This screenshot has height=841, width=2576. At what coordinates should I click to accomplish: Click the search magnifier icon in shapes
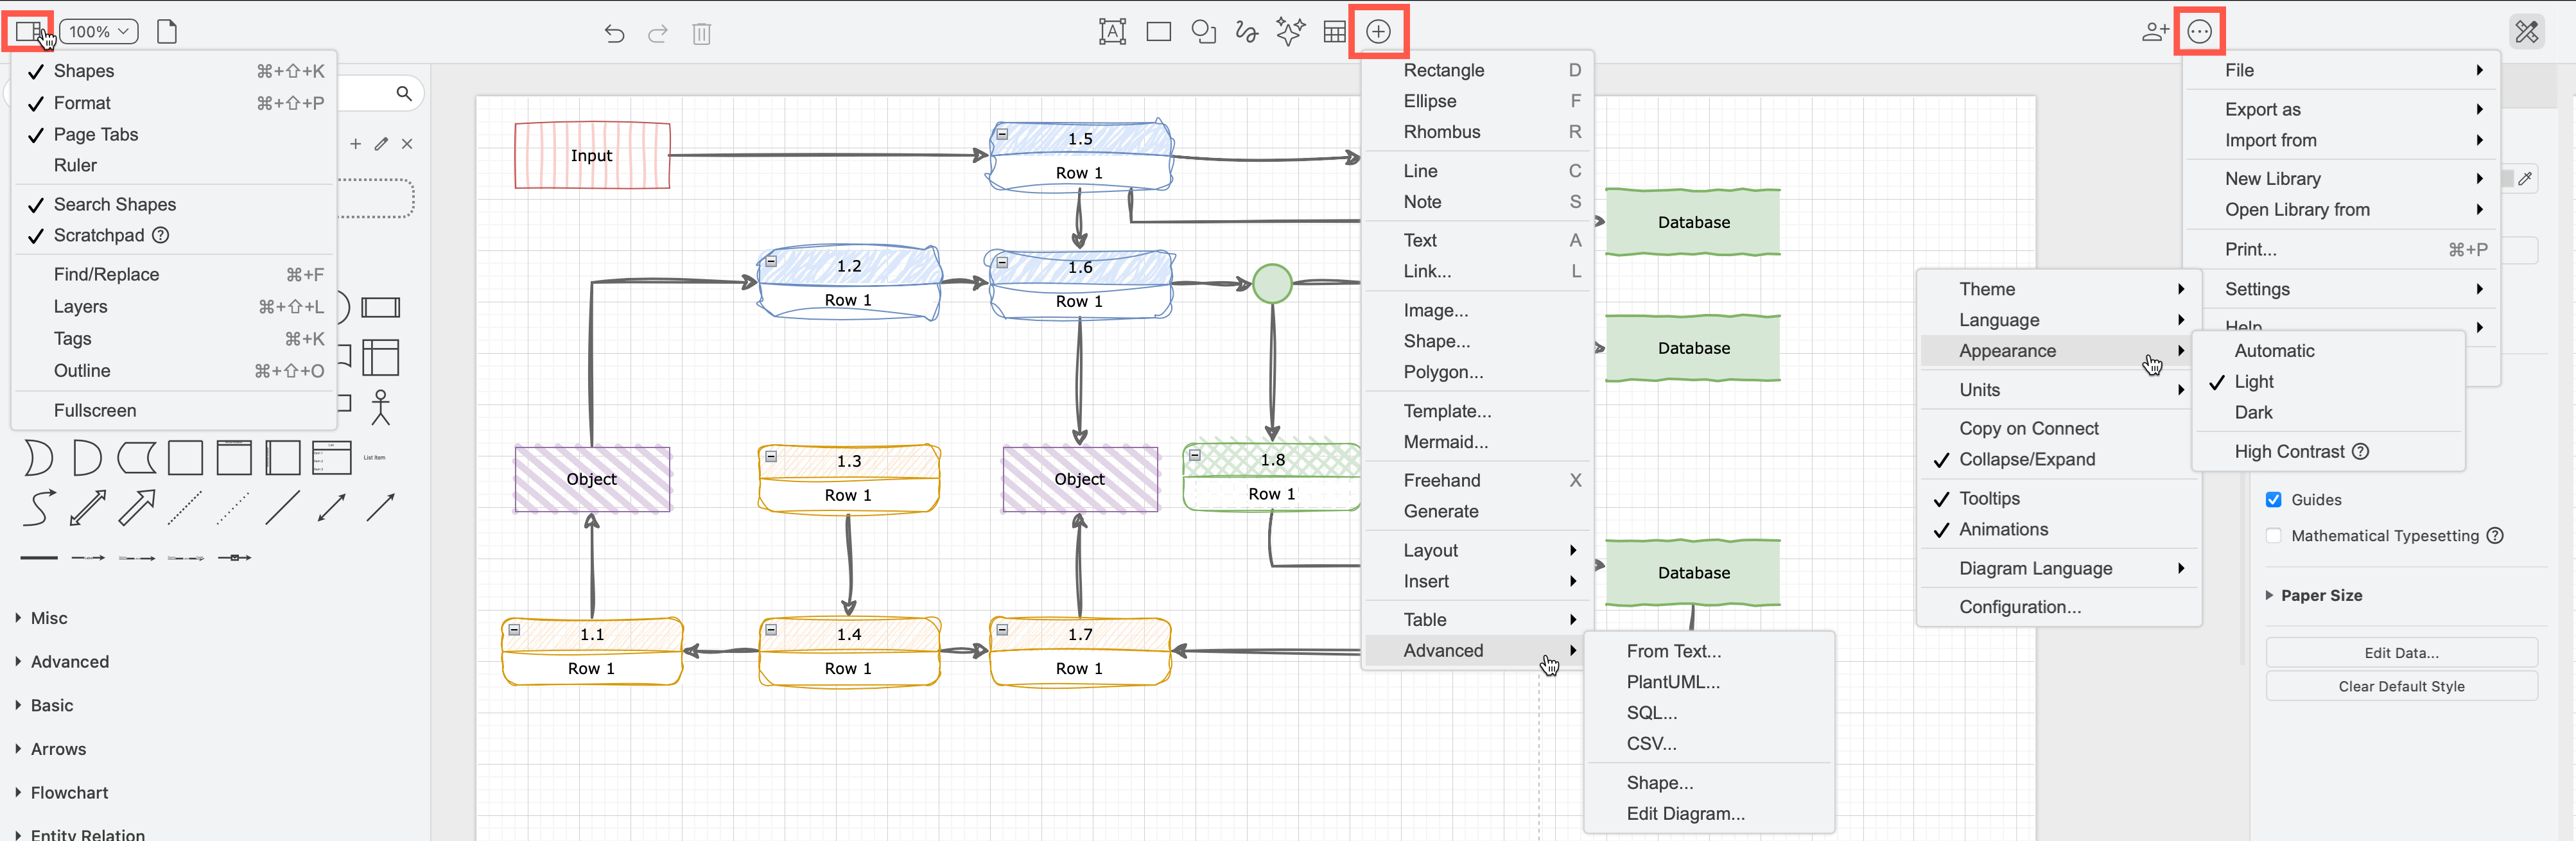click(404, 93)
